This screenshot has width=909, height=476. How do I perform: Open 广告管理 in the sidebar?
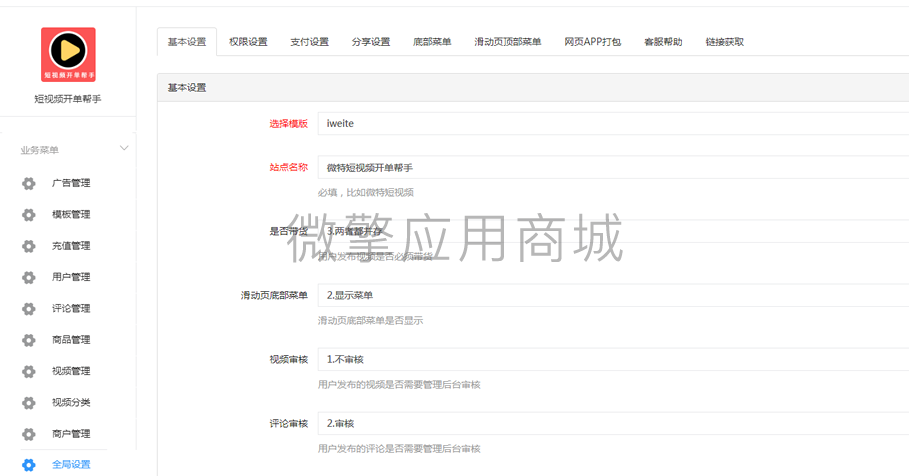tap(71, 183)
